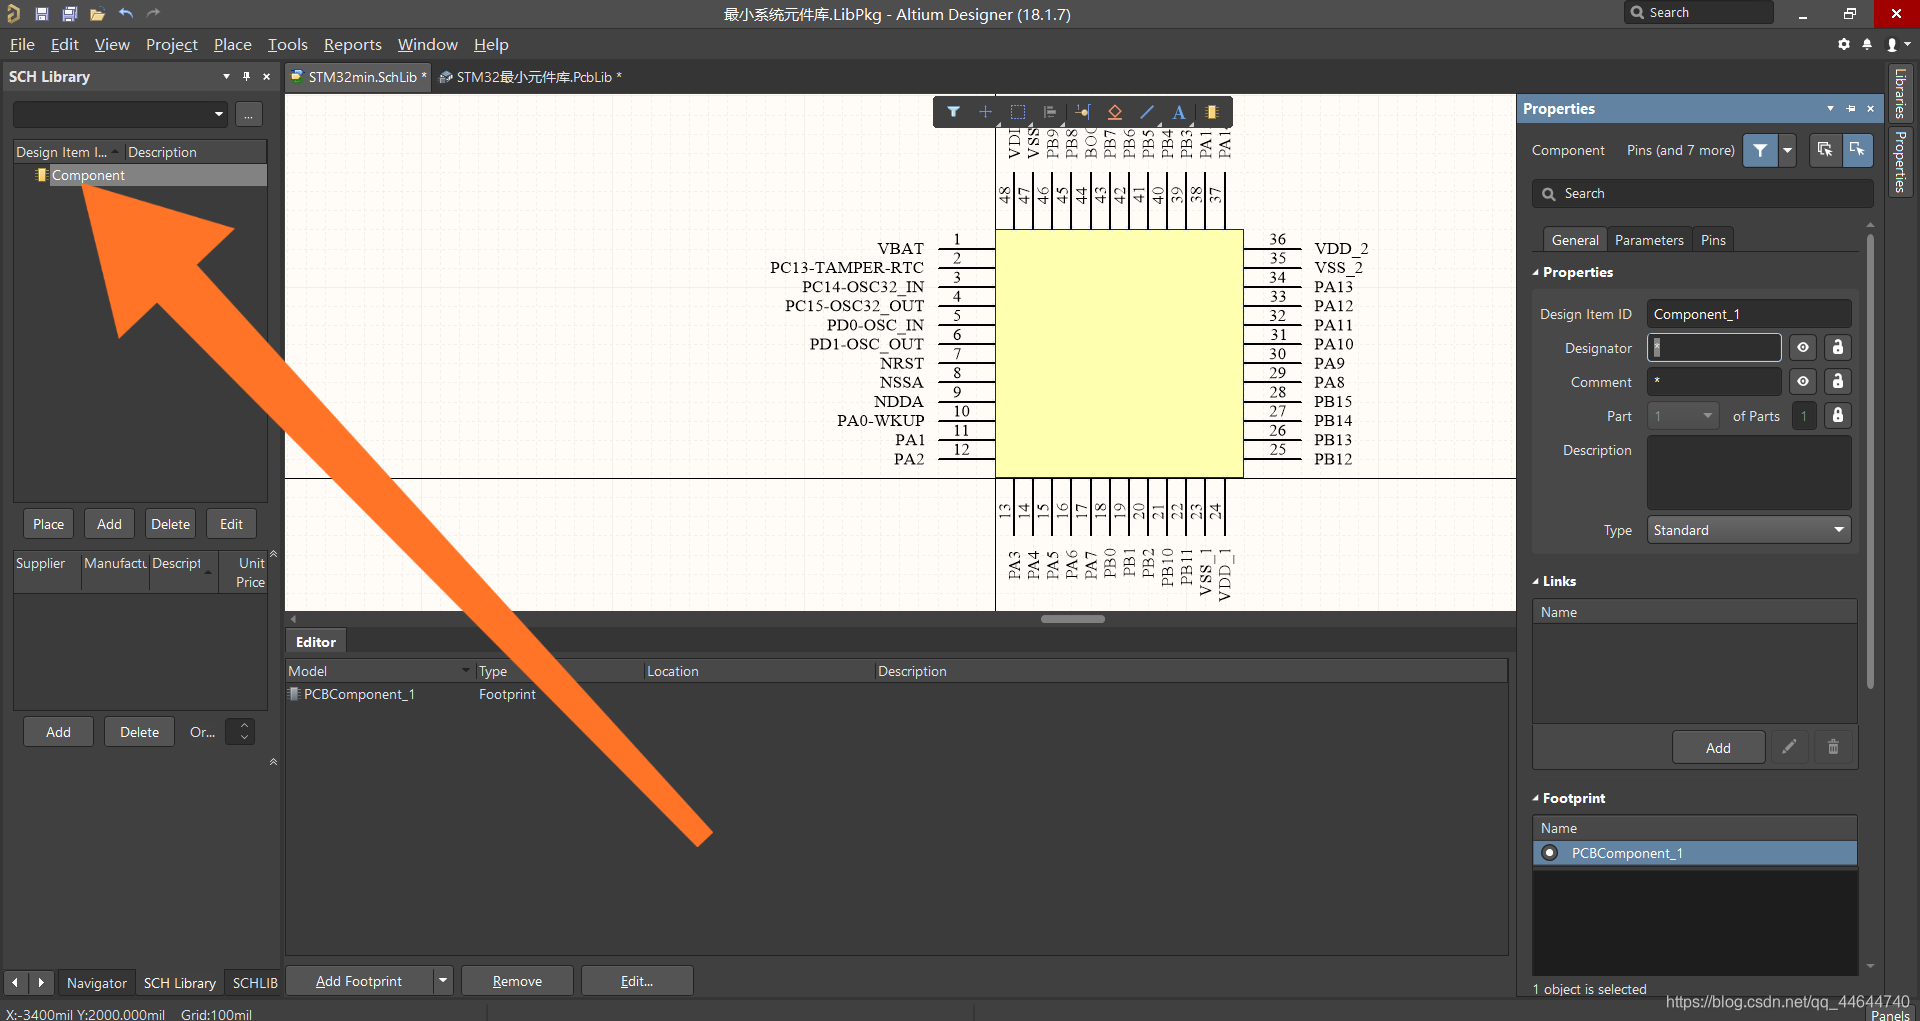Switch to the Pins tab in Properties
The image size is (1920, 1021).
point(1713,240)
